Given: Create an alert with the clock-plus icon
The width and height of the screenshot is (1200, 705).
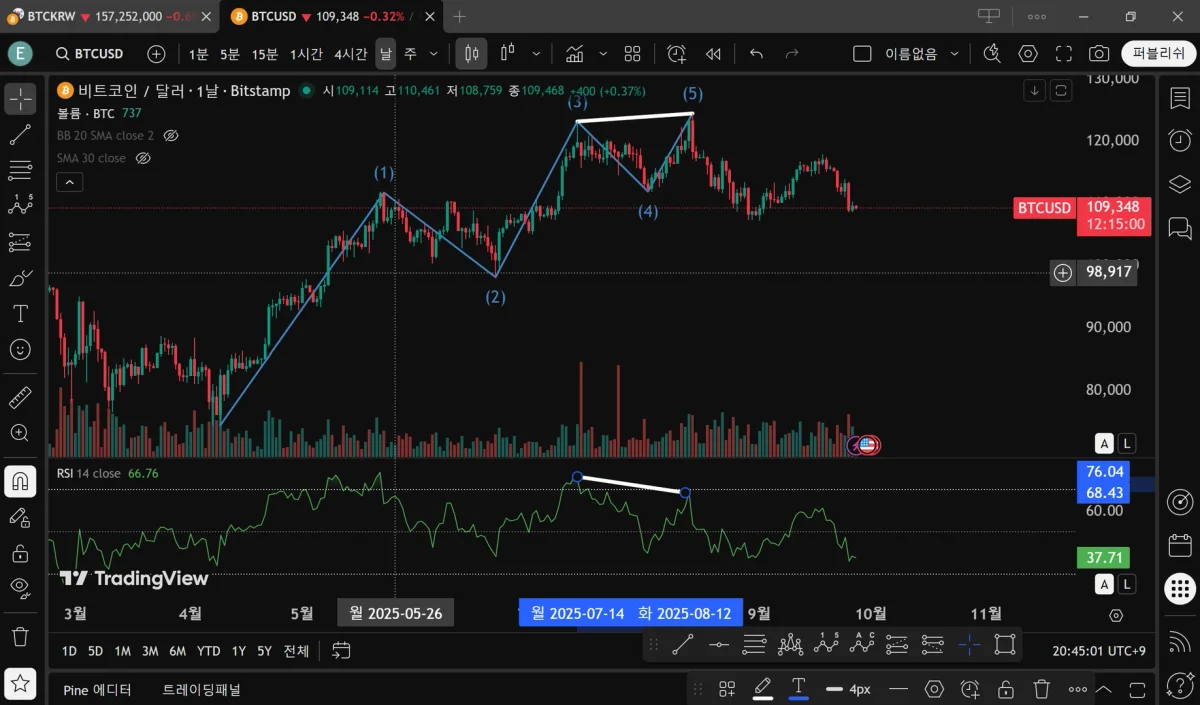Looking at the screenshot, I should point(675,53).
